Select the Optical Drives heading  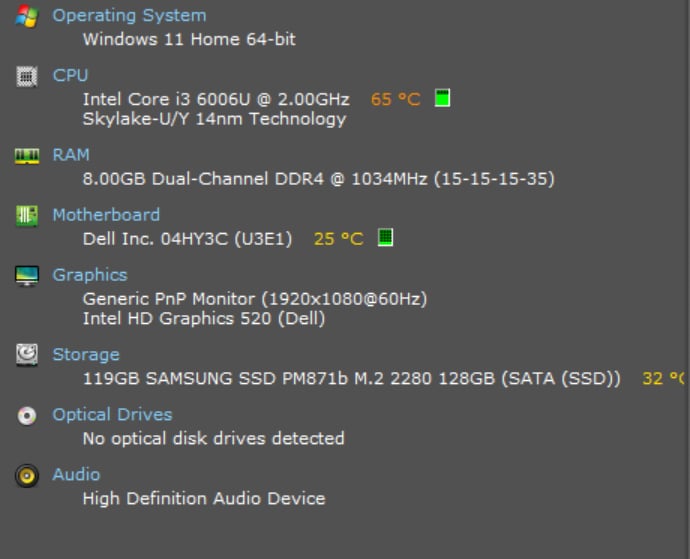112,414
